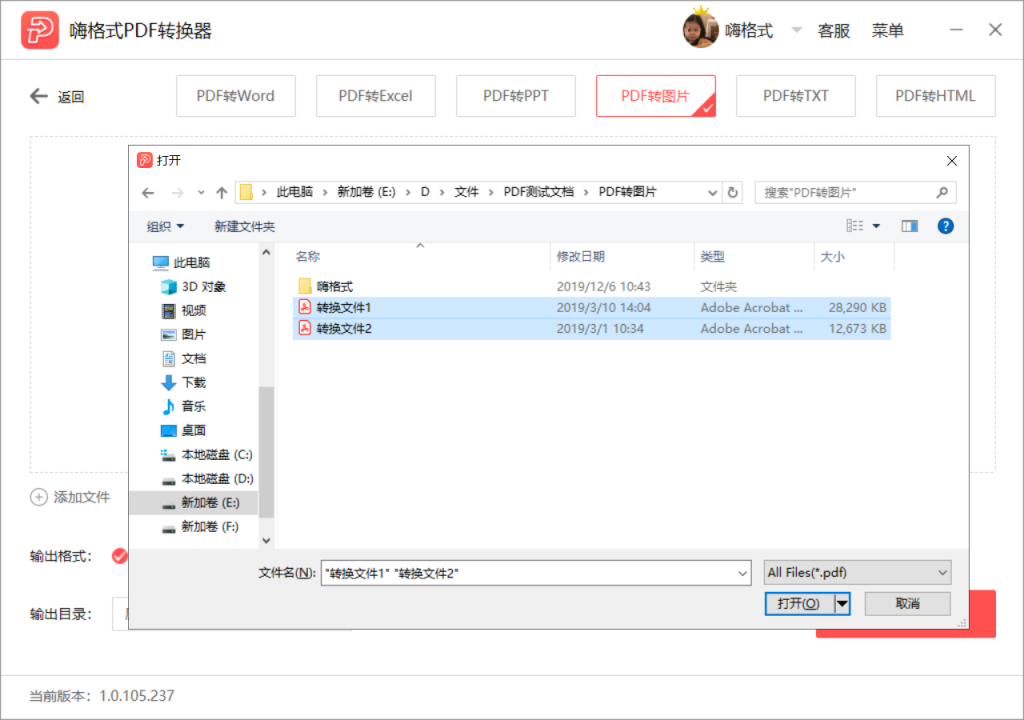Open the user account dropdown arrow

pos(796,30)
